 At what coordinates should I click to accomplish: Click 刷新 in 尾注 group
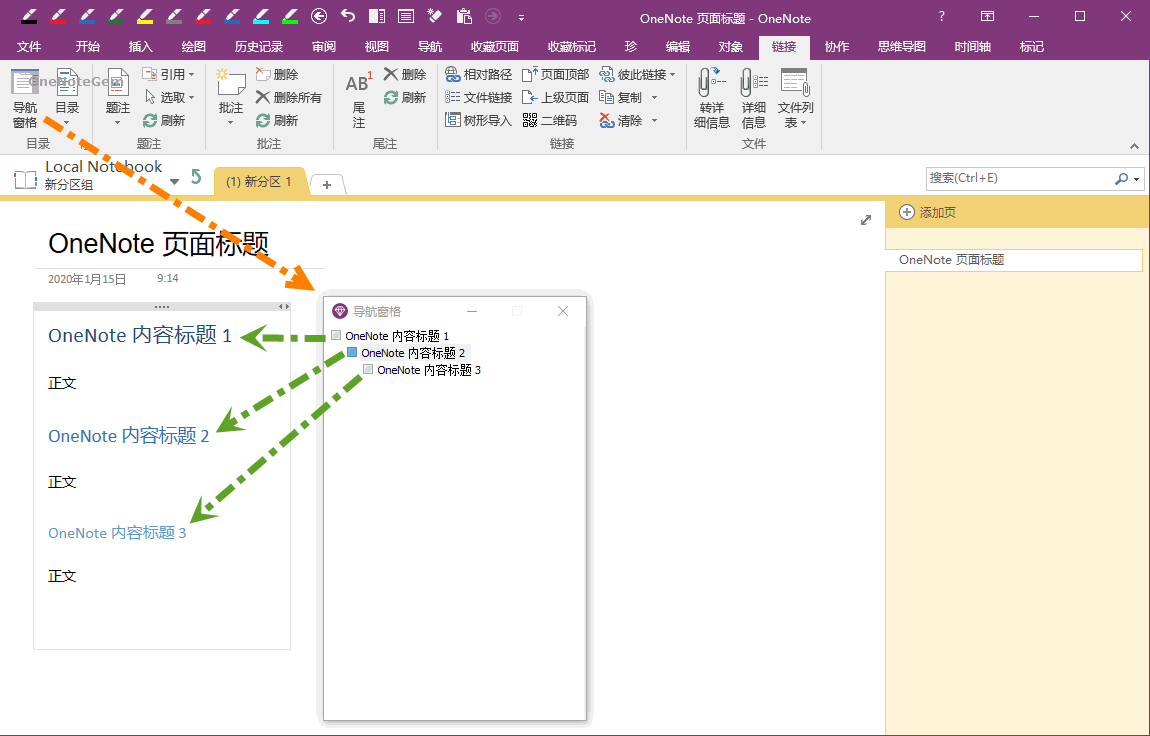405,97
